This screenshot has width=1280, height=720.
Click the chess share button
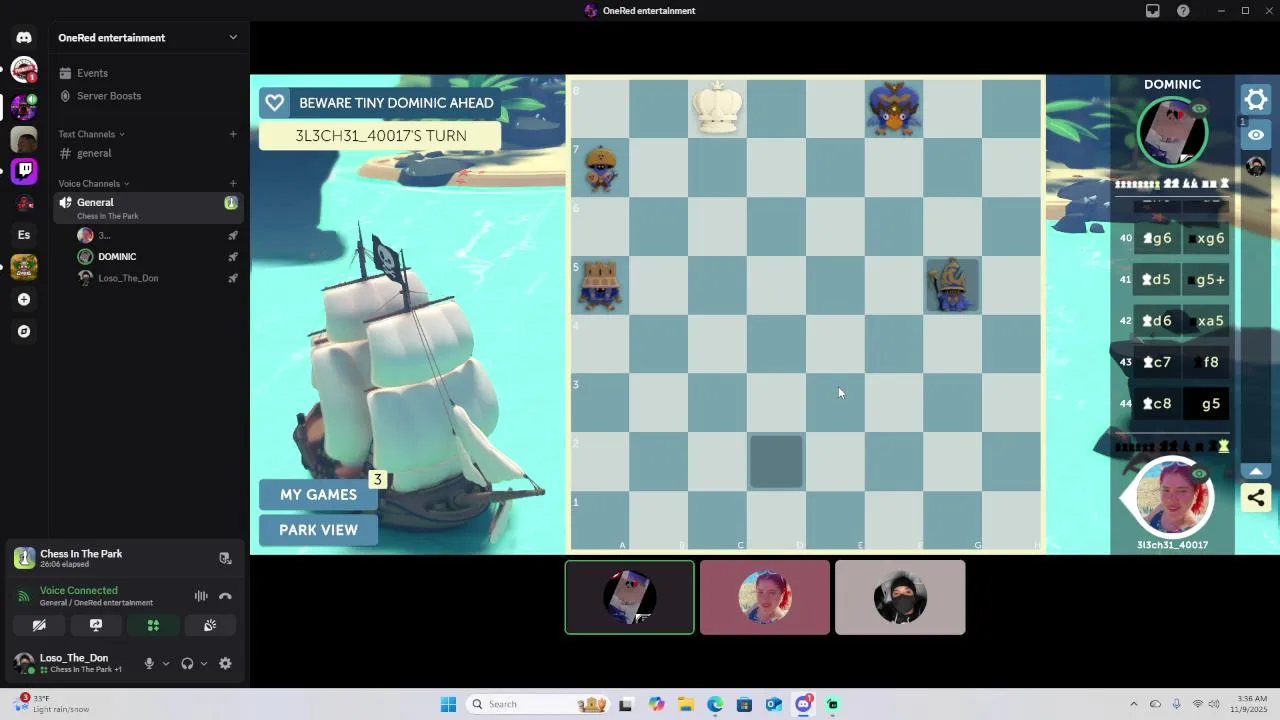click(x=1256, y=497)
